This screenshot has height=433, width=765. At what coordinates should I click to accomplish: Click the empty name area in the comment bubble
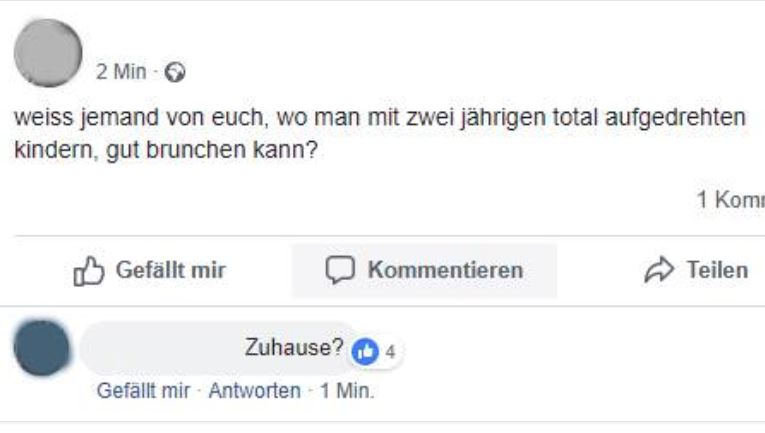[160, 349]
